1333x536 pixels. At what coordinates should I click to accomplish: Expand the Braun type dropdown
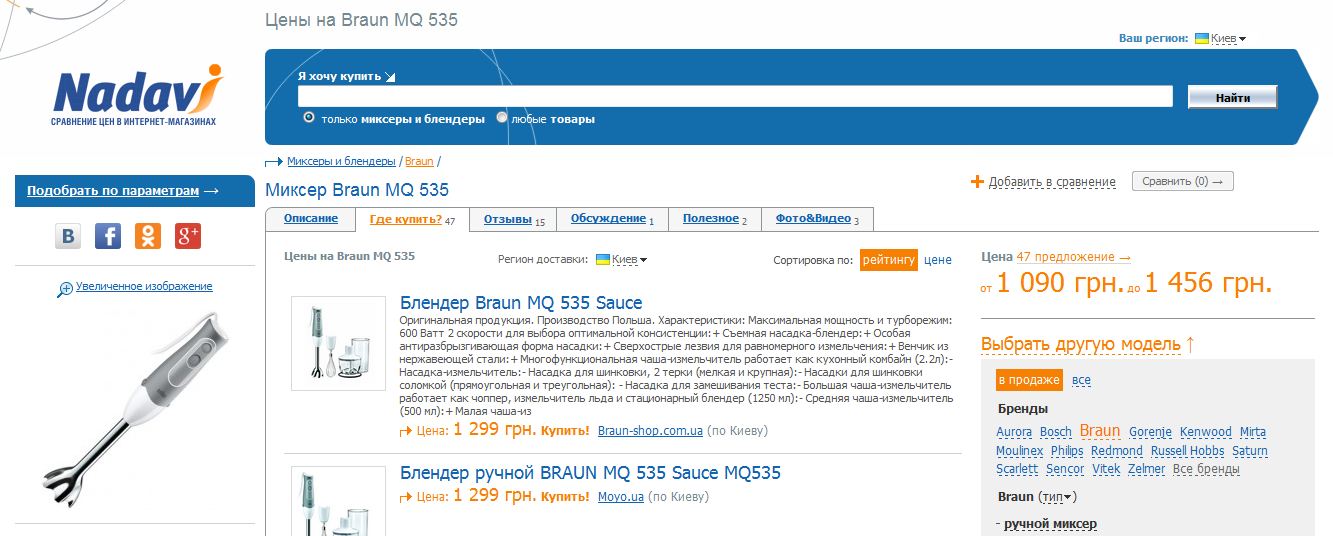(x=1057, y=497)
